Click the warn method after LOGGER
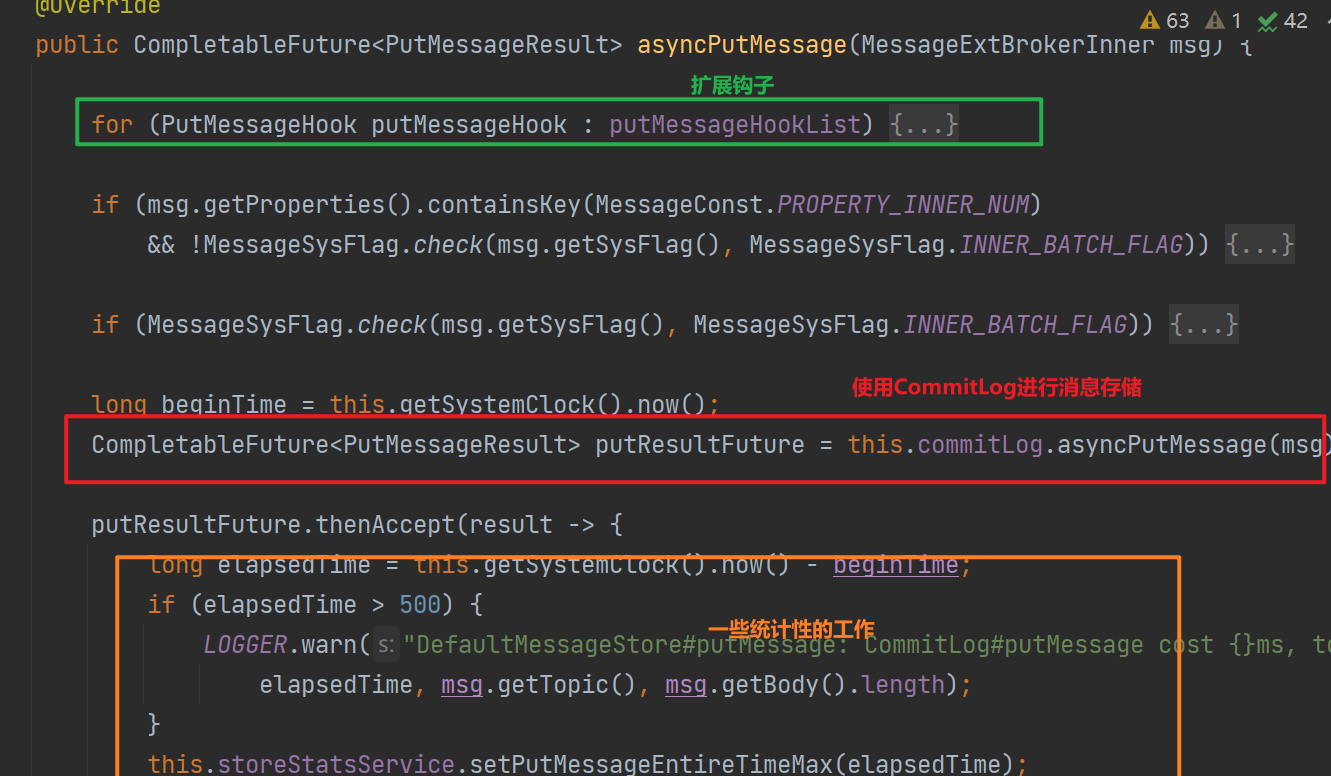The width and height of the screenshot is (1331, 776). coord(329,645)
